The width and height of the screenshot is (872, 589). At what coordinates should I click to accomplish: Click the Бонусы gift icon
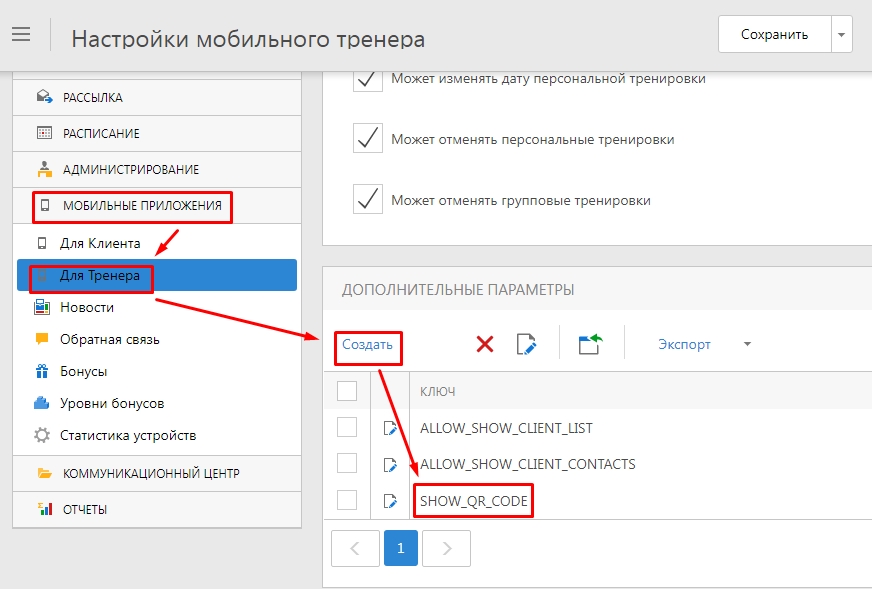coord(42,371)
